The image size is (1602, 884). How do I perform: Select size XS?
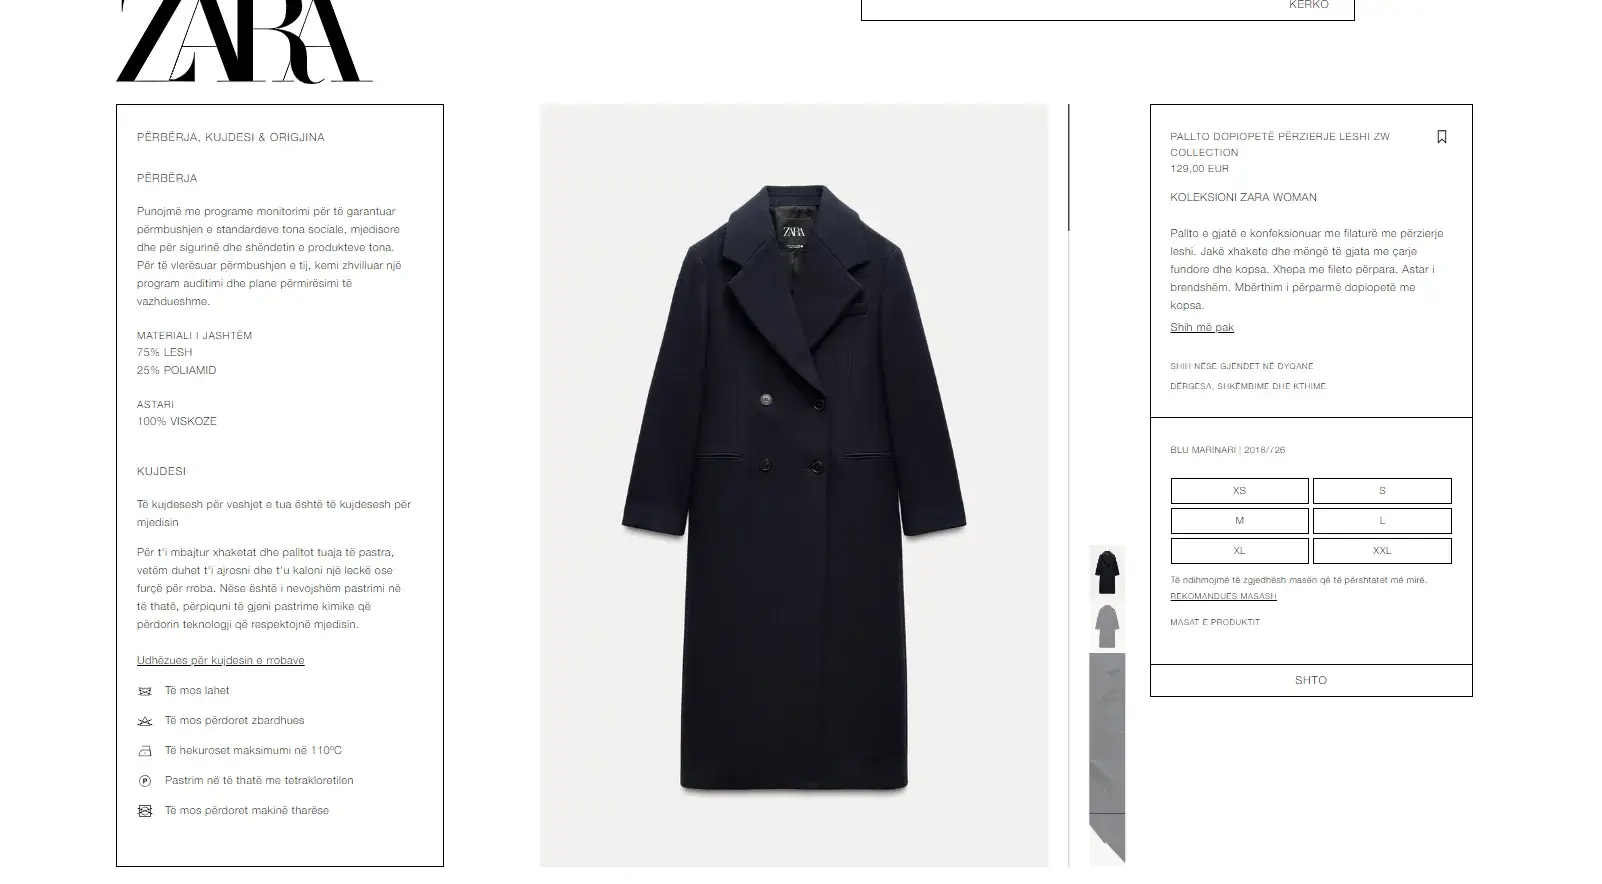1239,491
